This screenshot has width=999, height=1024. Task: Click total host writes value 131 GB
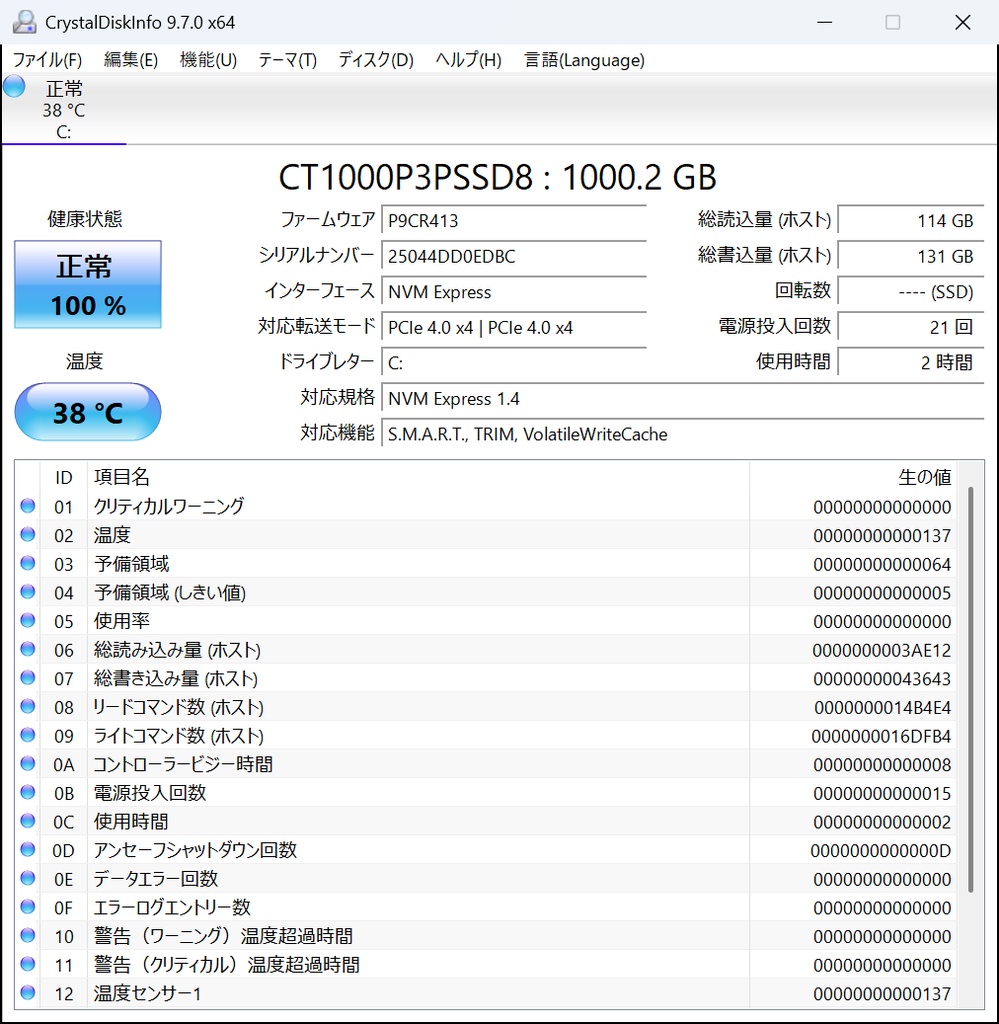tap(911, 256)
